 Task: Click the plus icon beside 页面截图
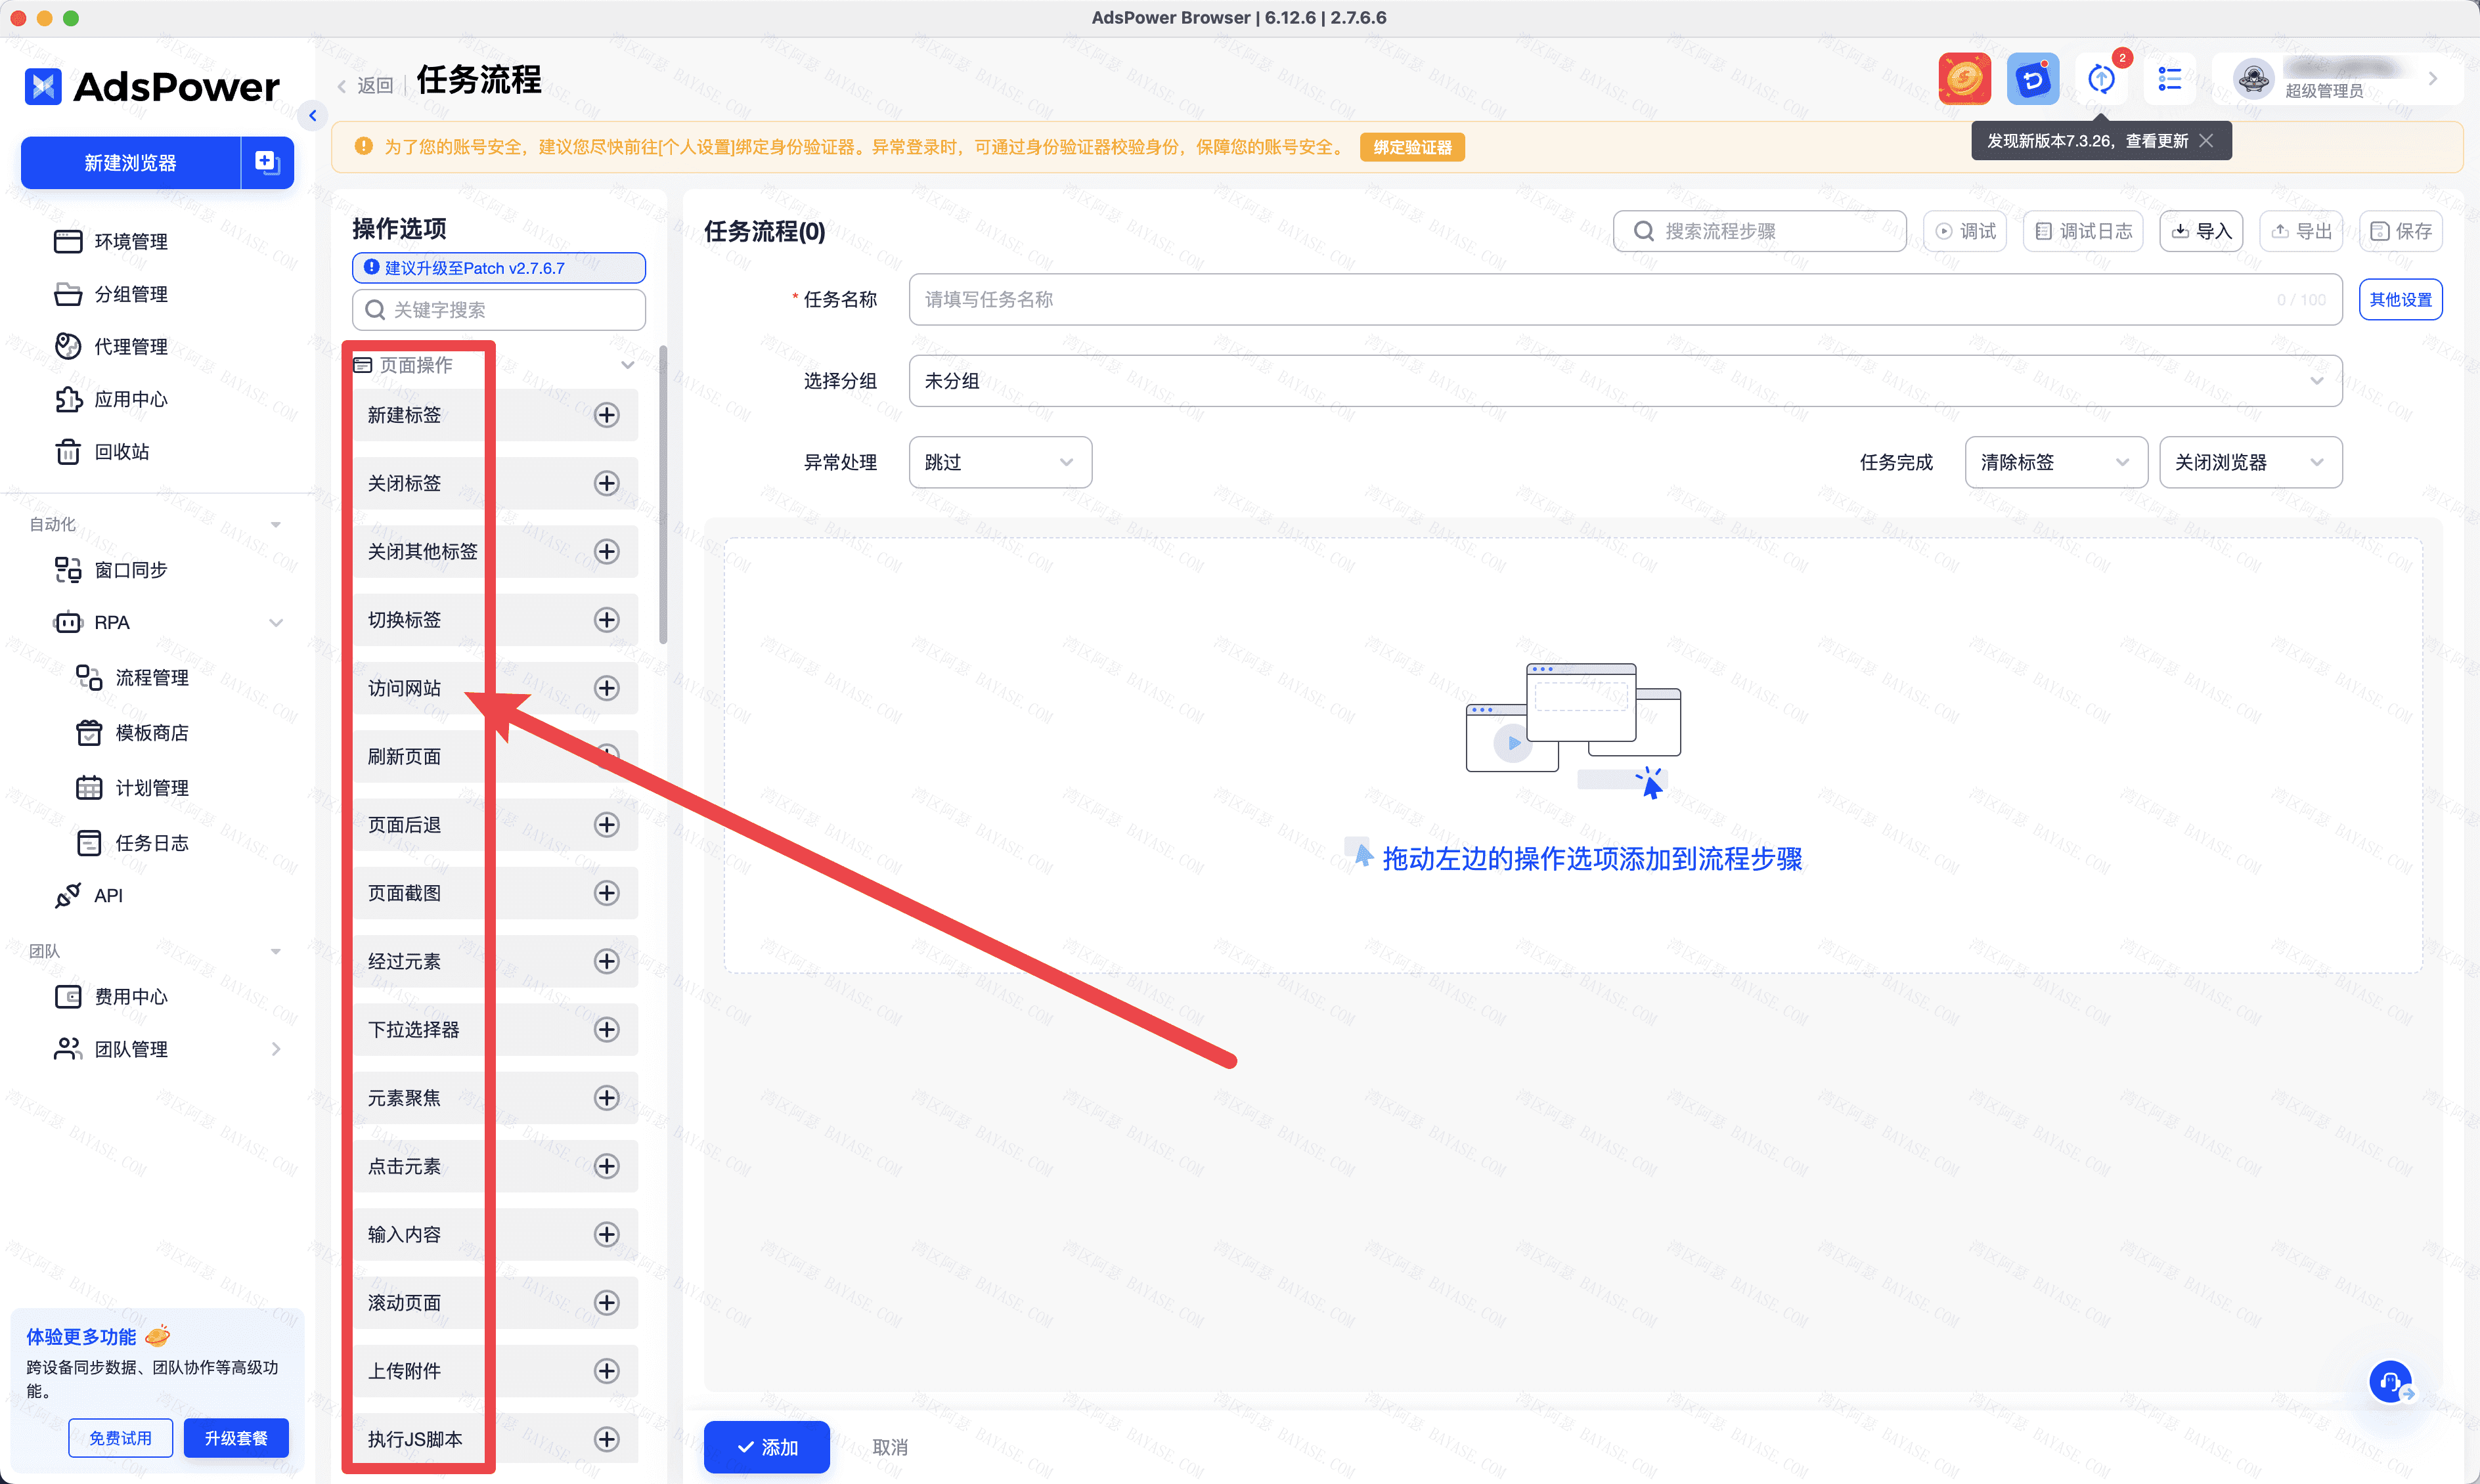point(606,893)
